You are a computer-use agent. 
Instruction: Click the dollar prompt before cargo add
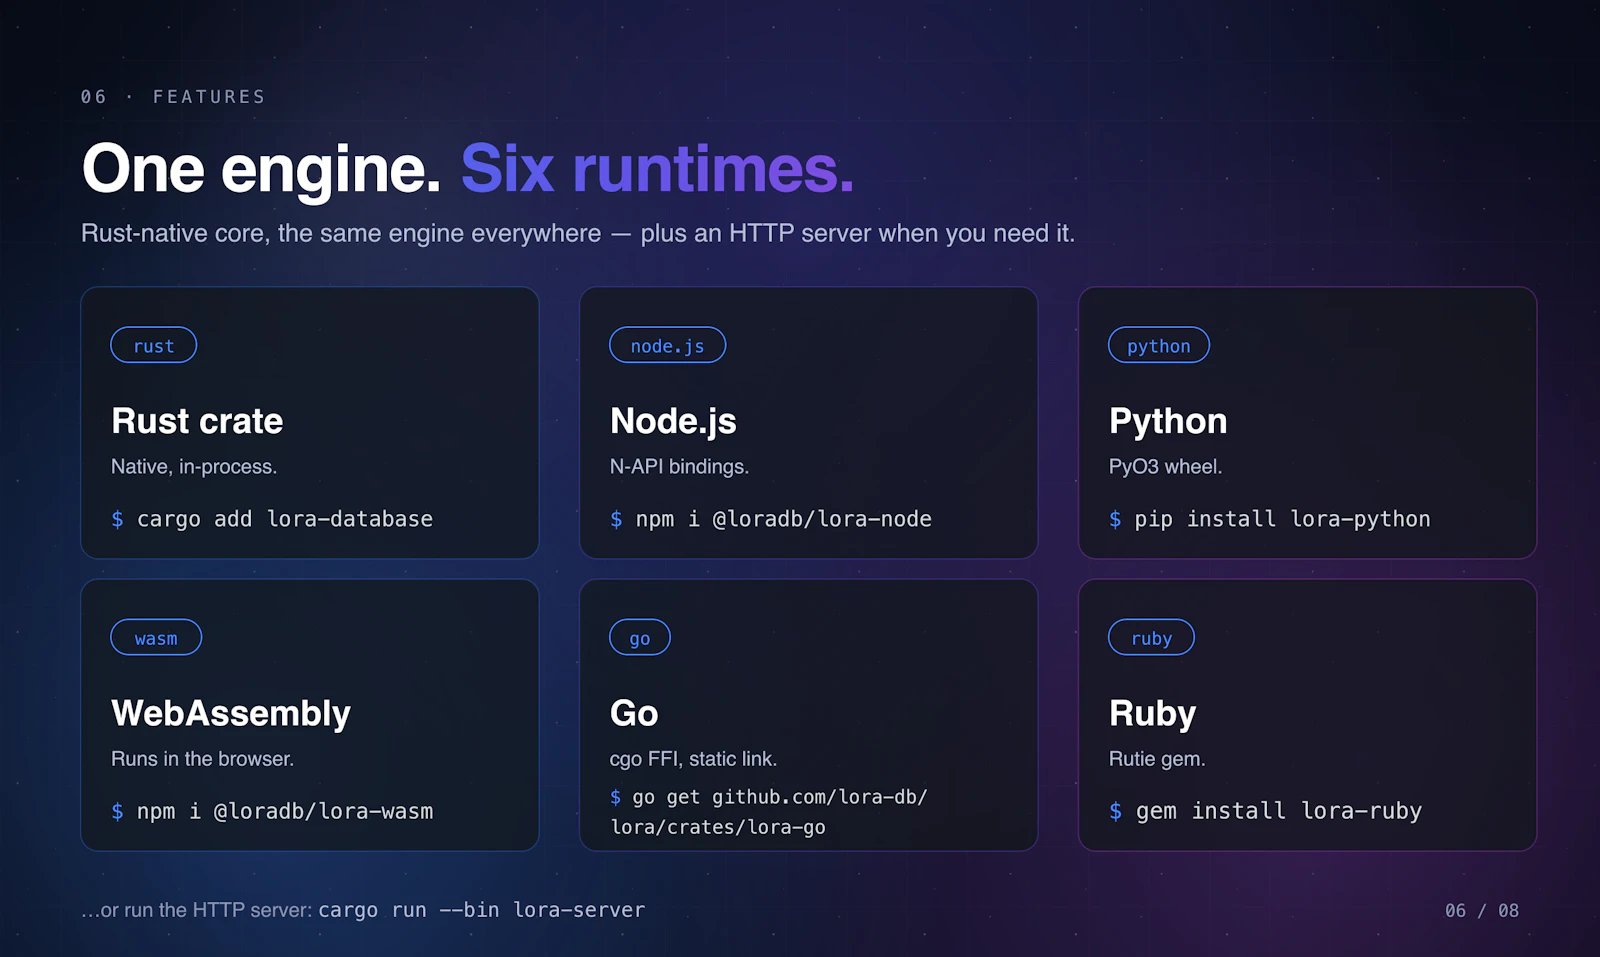(x=117, y=519)
